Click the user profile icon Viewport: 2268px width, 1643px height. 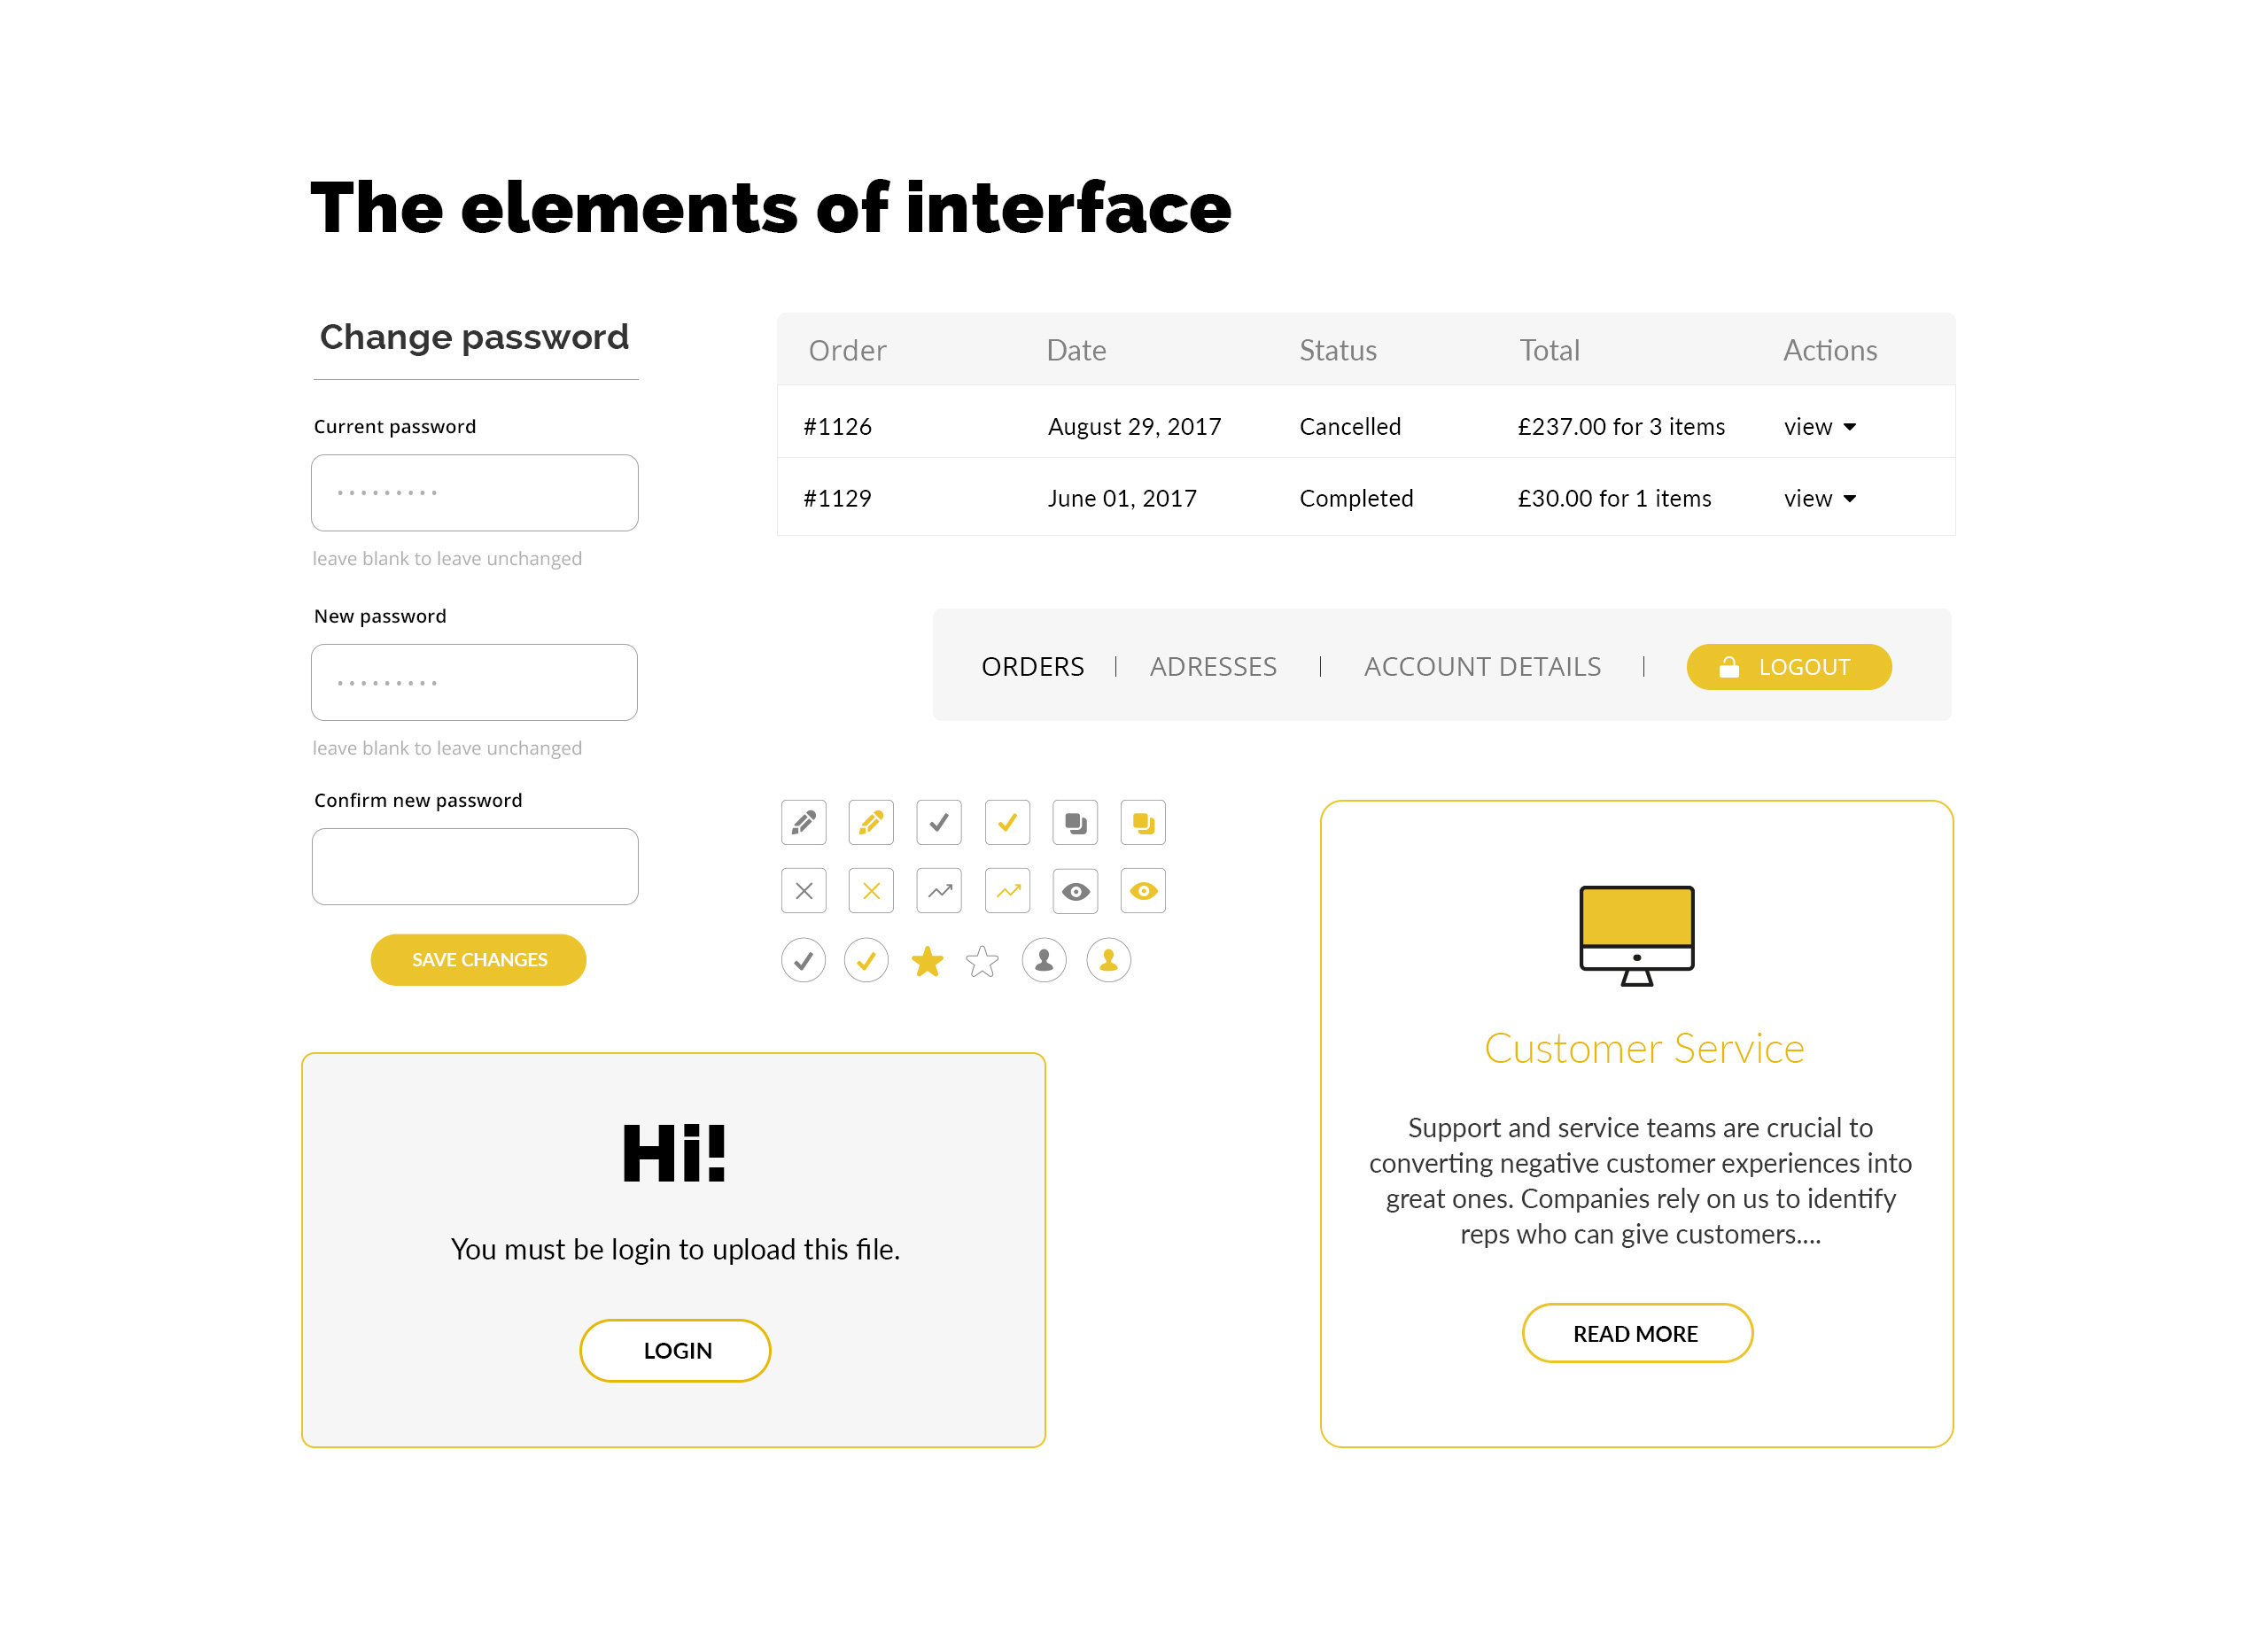1046,958
